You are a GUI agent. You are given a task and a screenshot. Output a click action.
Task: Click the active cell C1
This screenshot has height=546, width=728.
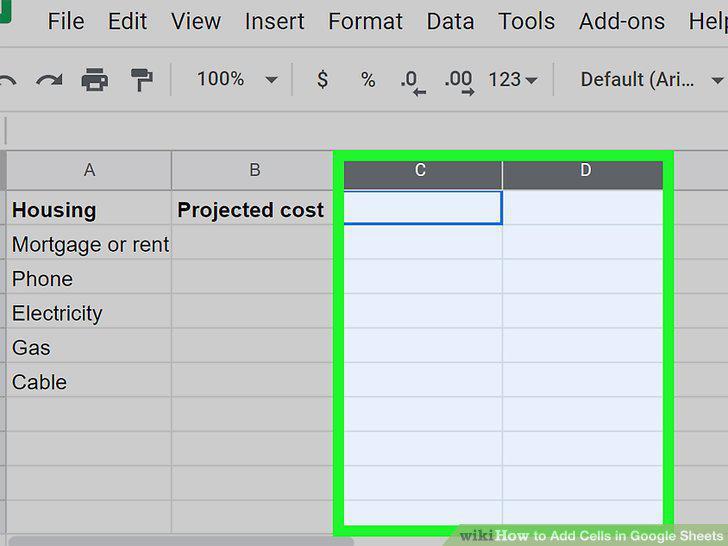tap(422, 208)
